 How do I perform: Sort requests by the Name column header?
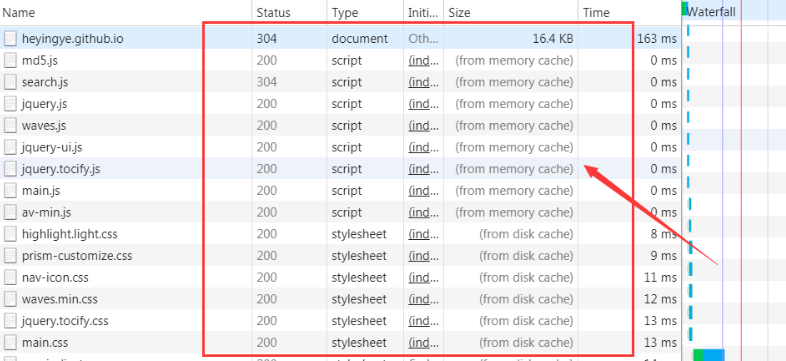[x=125, y=13]
